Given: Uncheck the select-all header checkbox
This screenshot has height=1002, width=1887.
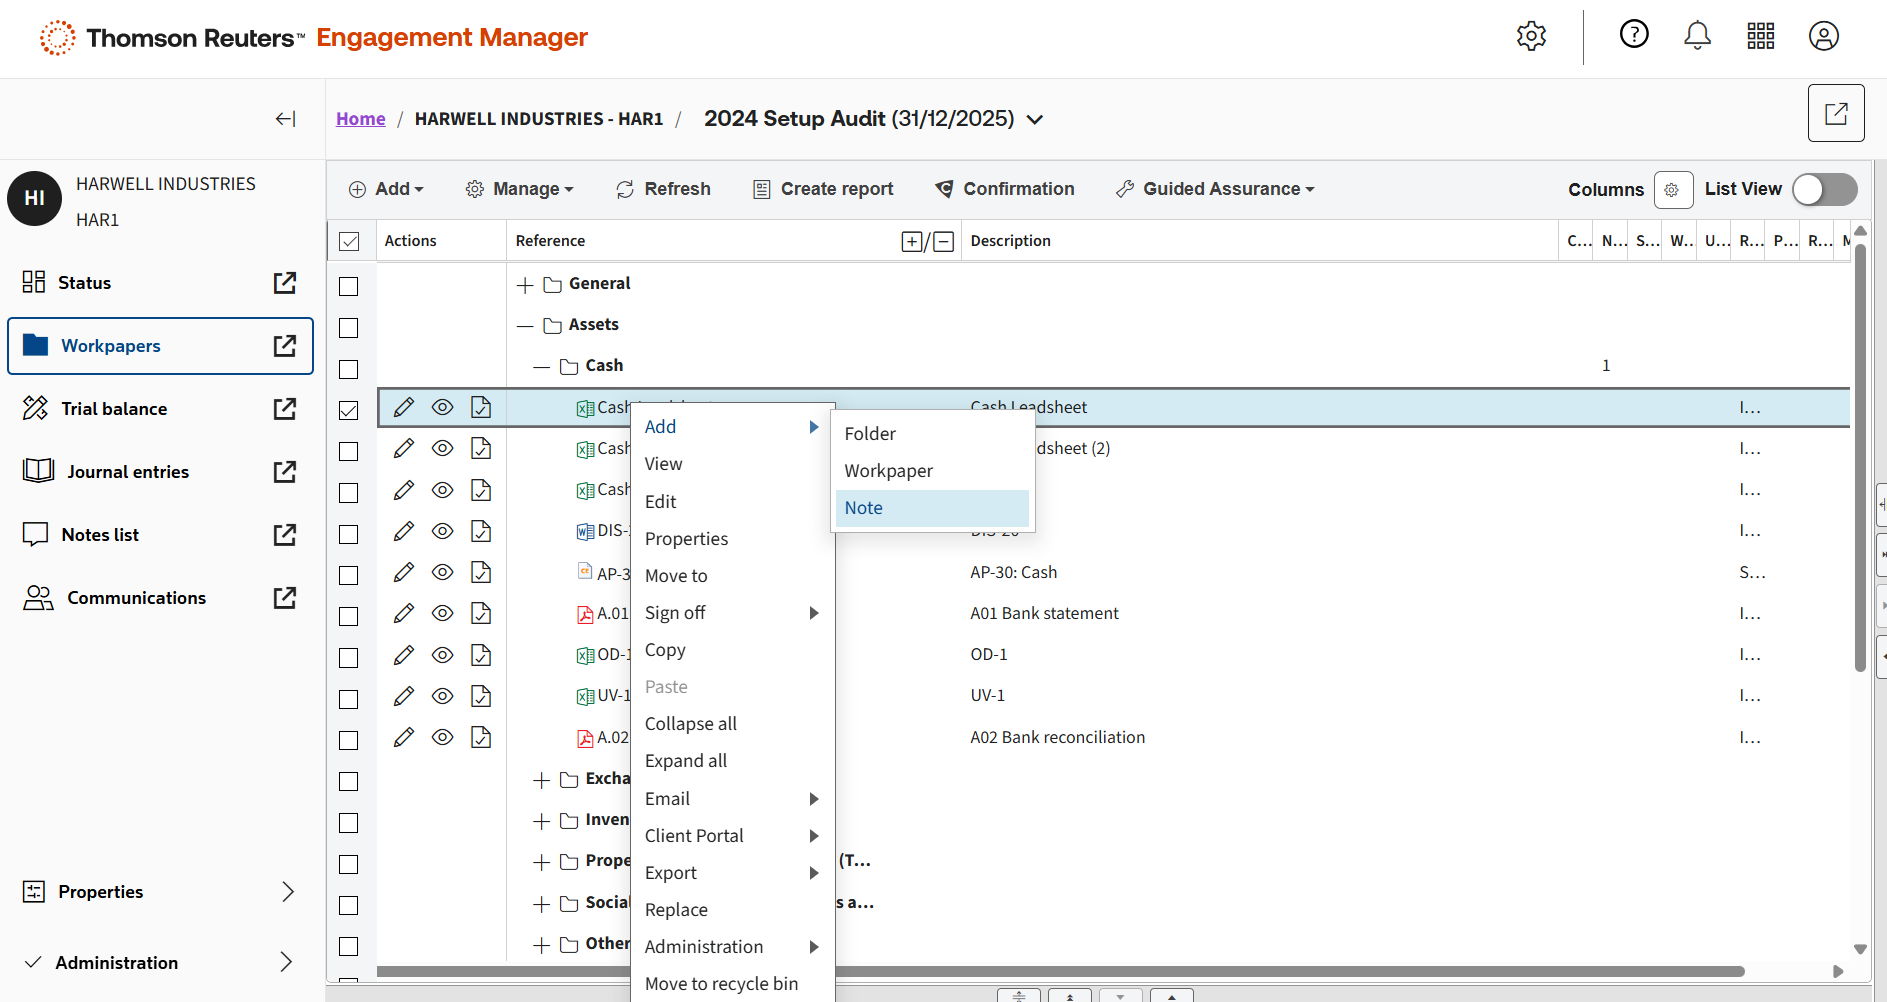Looking at the screenshot, I should 349,242.
